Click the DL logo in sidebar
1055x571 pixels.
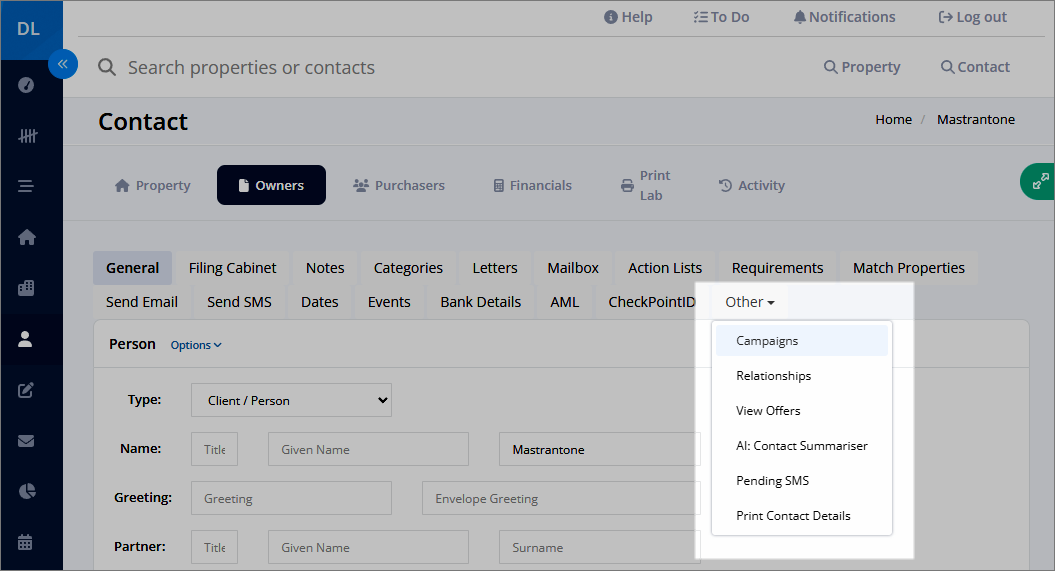click(x=28, y=30)
